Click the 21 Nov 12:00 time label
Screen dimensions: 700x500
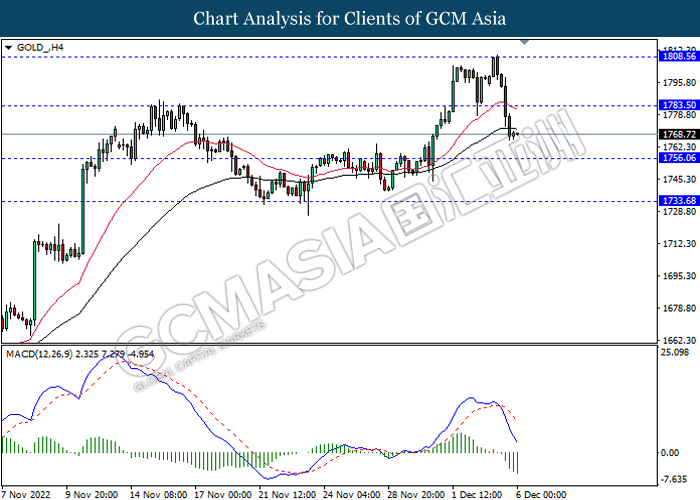287,495
